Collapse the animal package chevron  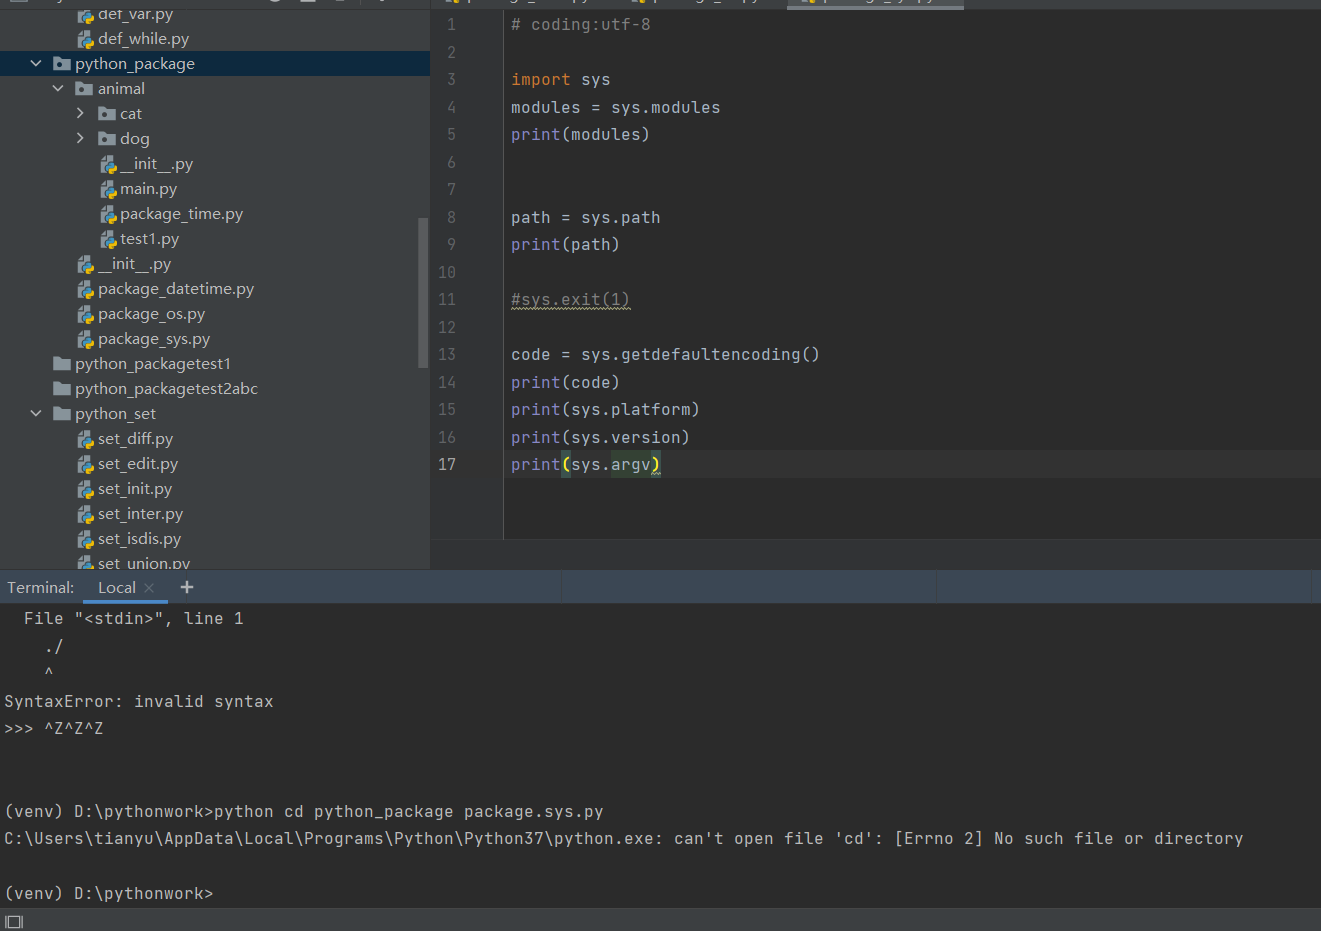tap(58, 88)
